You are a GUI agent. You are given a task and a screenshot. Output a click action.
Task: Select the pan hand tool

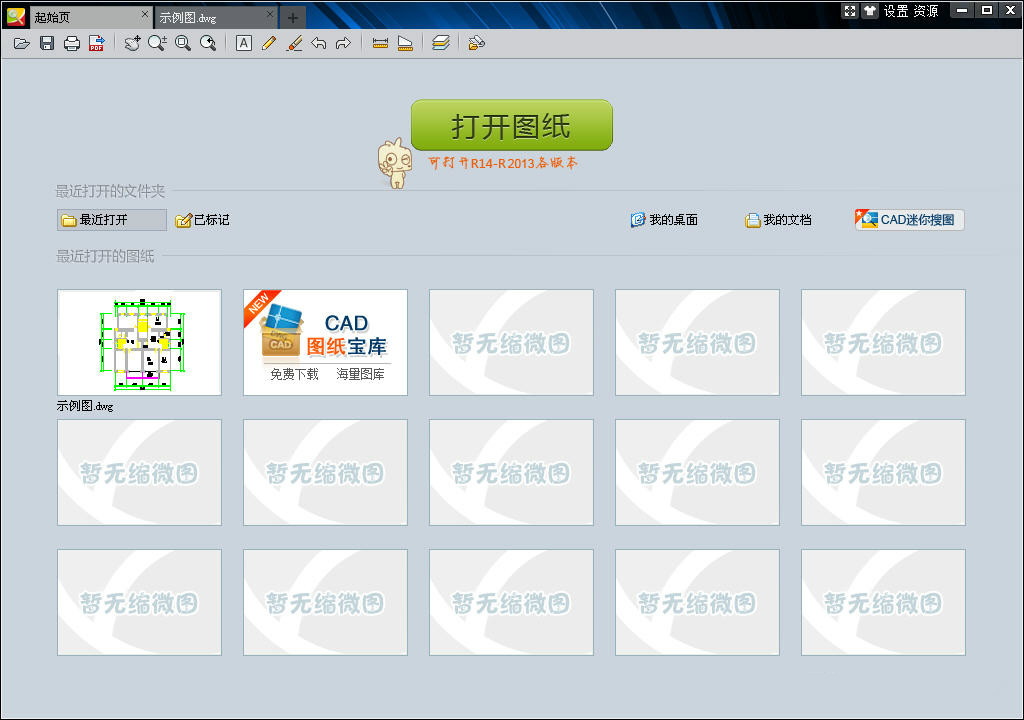pyautogui.click(x=132, y=43)
